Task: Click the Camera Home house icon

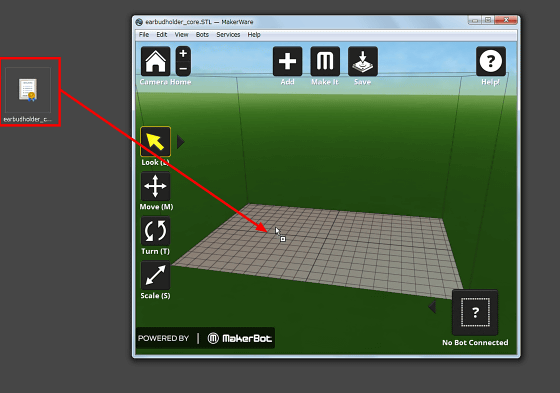Action: point(155,61)
